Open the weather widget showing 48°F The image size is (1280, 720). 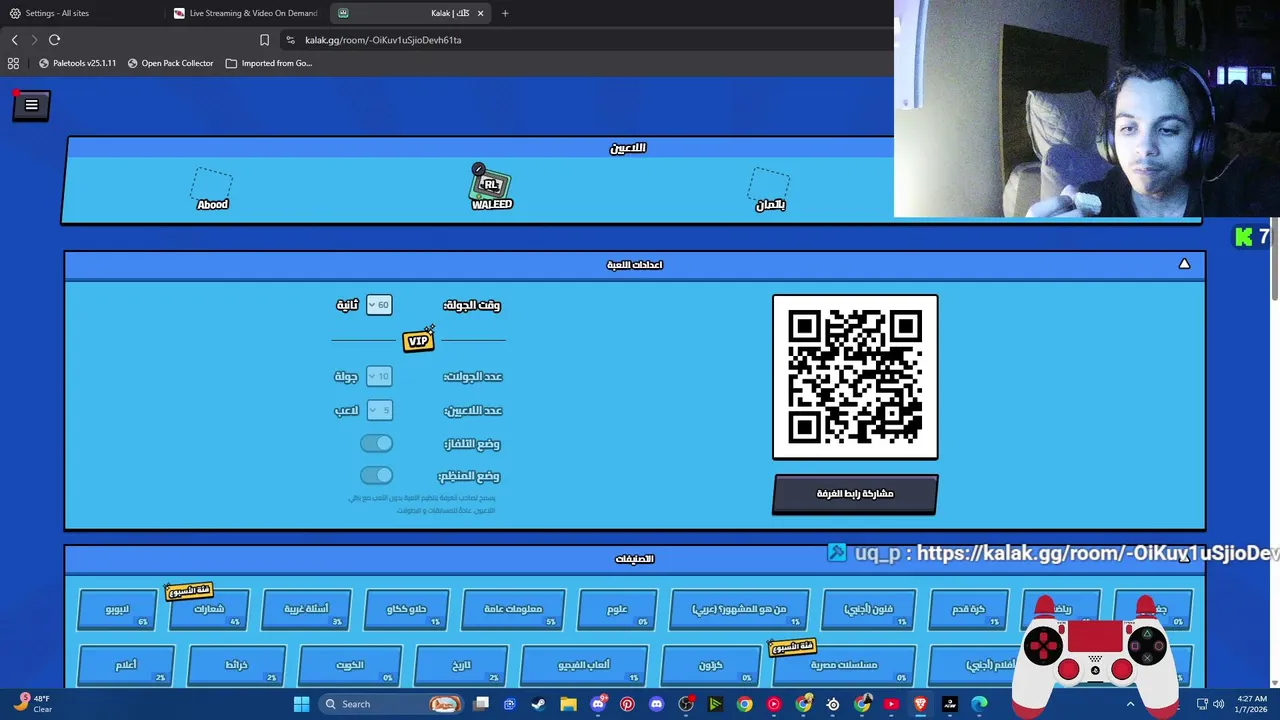(x=32, y=704)
